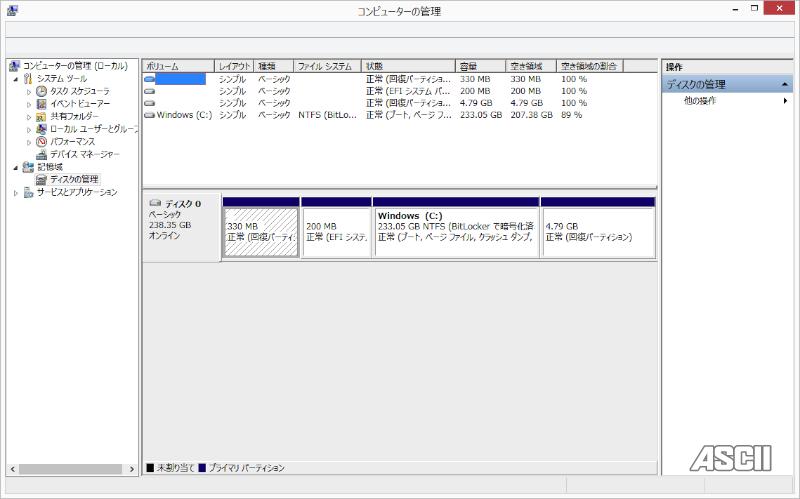The width and height of the screenshot is (800, 499).
Task: Click the volume icon in the 4.79 GB row
Action: [x=149, y=103]
